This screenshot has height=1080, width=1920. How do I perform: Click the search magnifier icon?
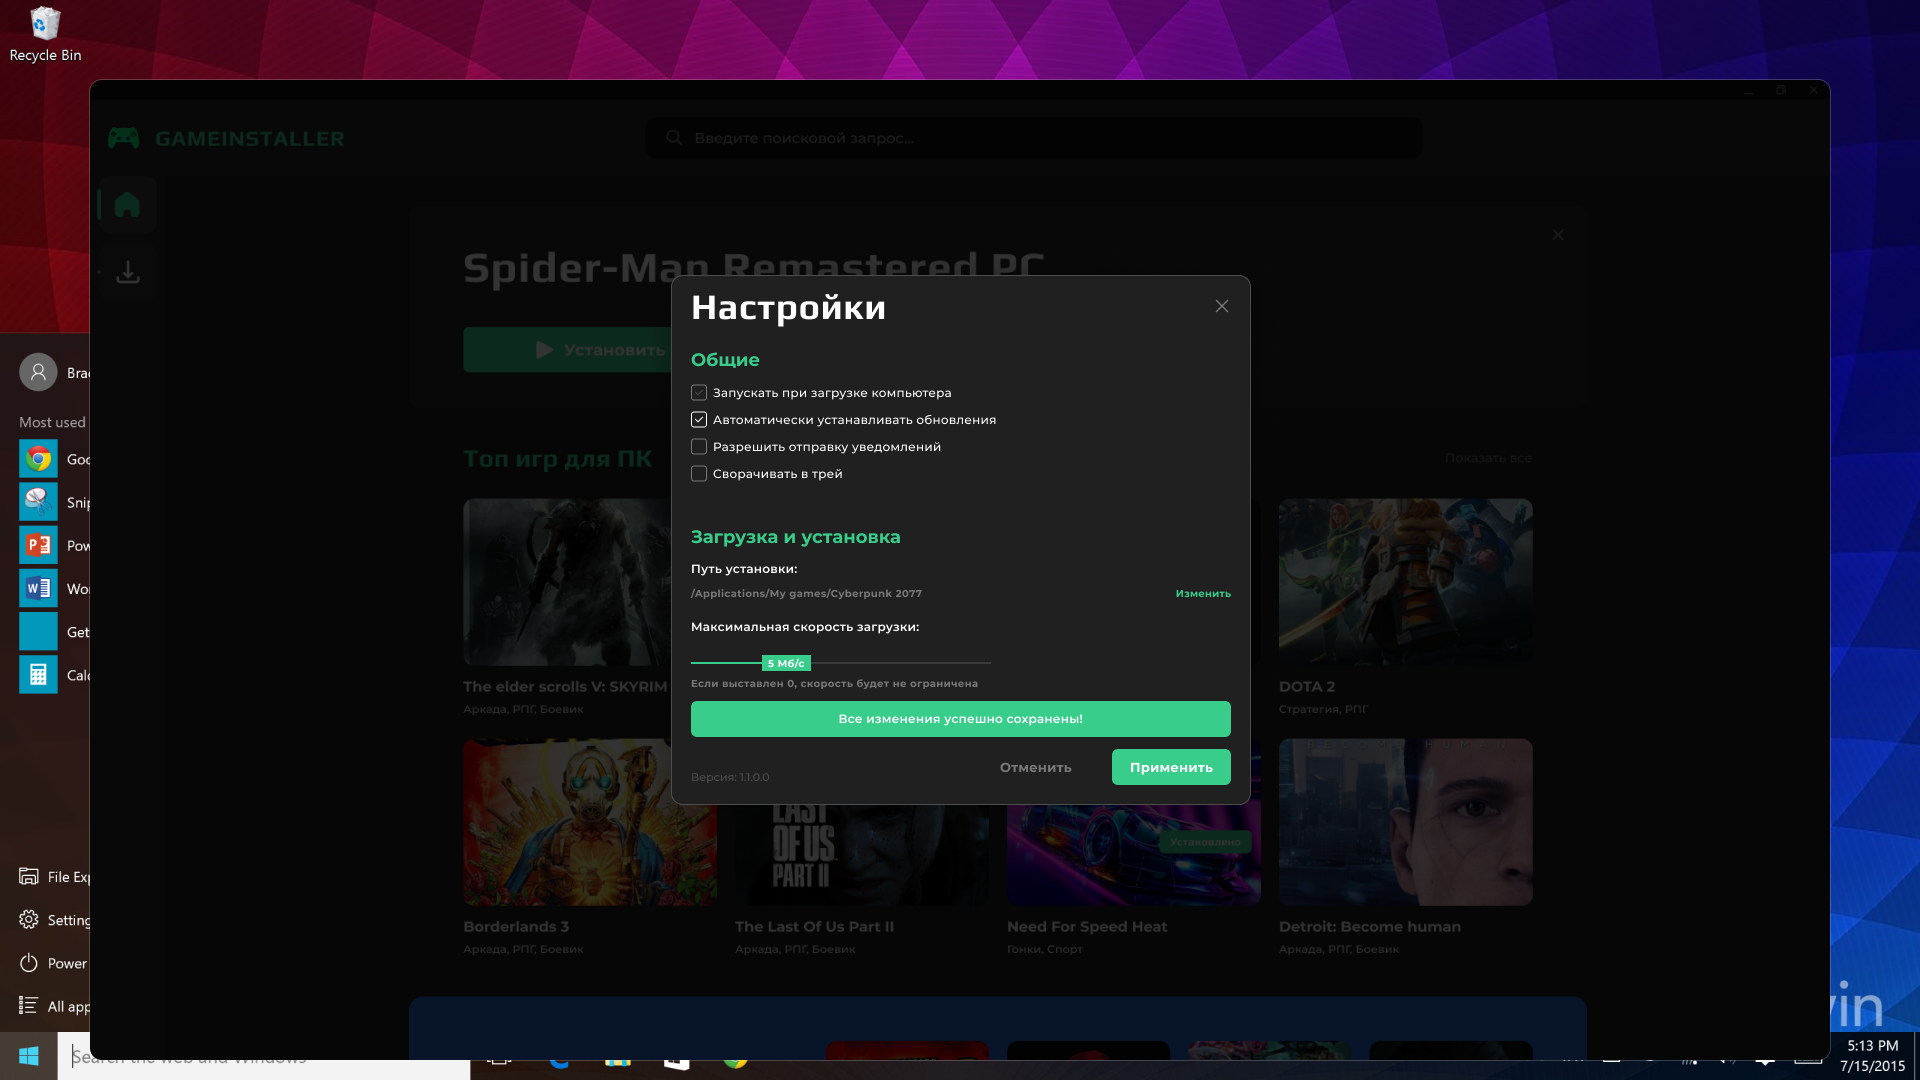pos(674,138)
